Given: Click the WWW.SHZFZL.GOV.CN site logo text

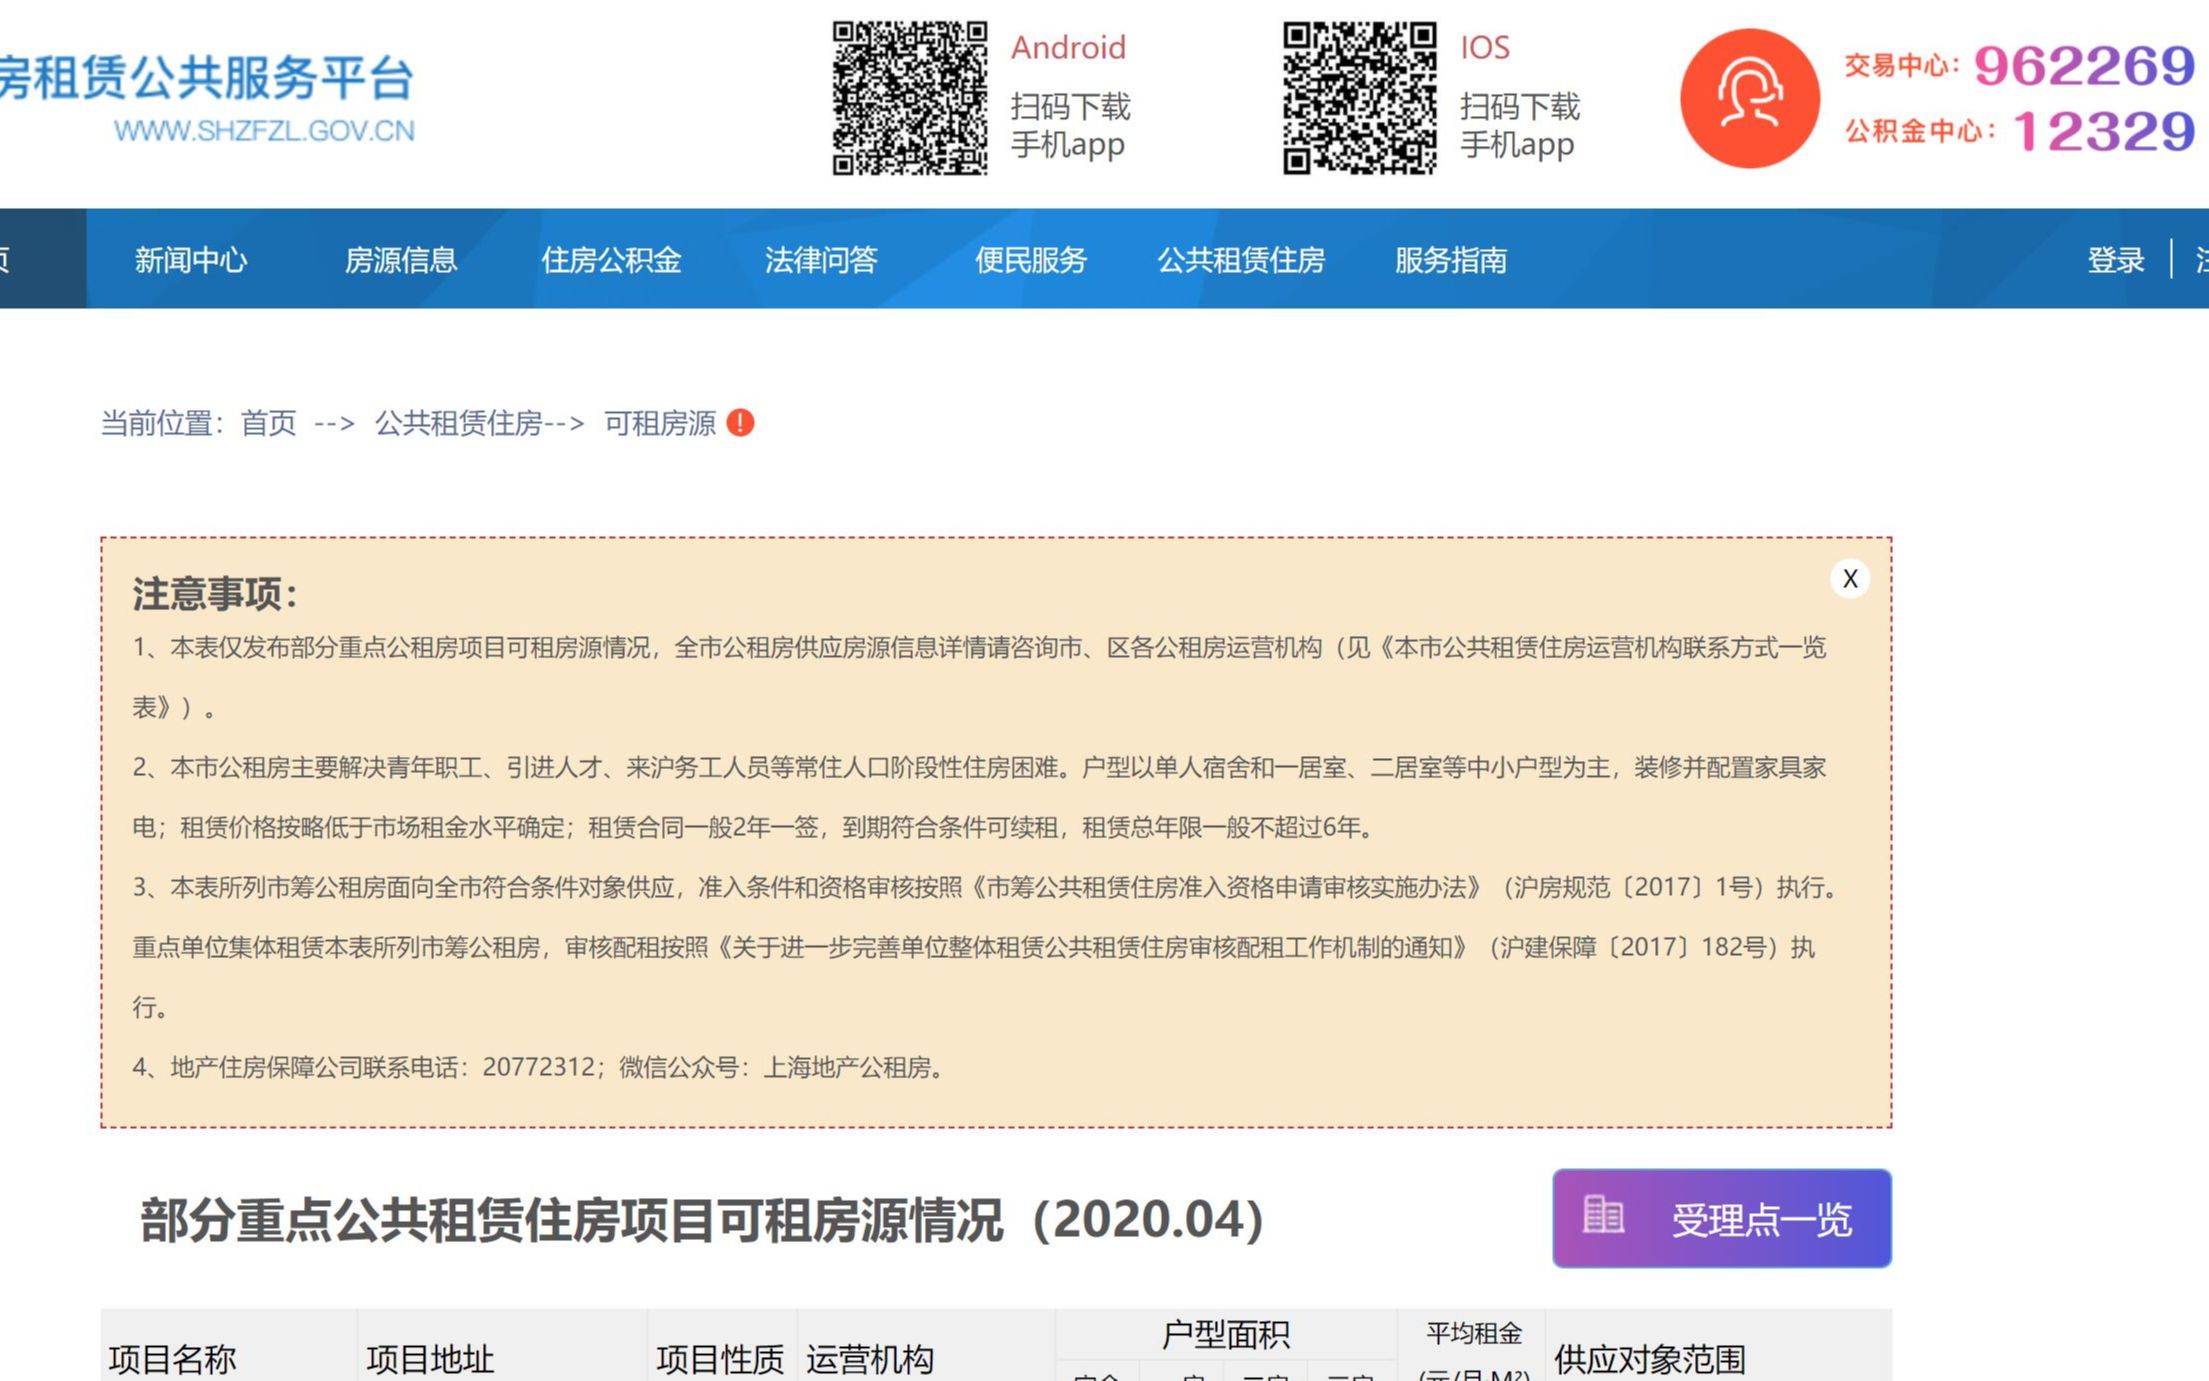Looking at the screenshot, I should coord(264,131).
